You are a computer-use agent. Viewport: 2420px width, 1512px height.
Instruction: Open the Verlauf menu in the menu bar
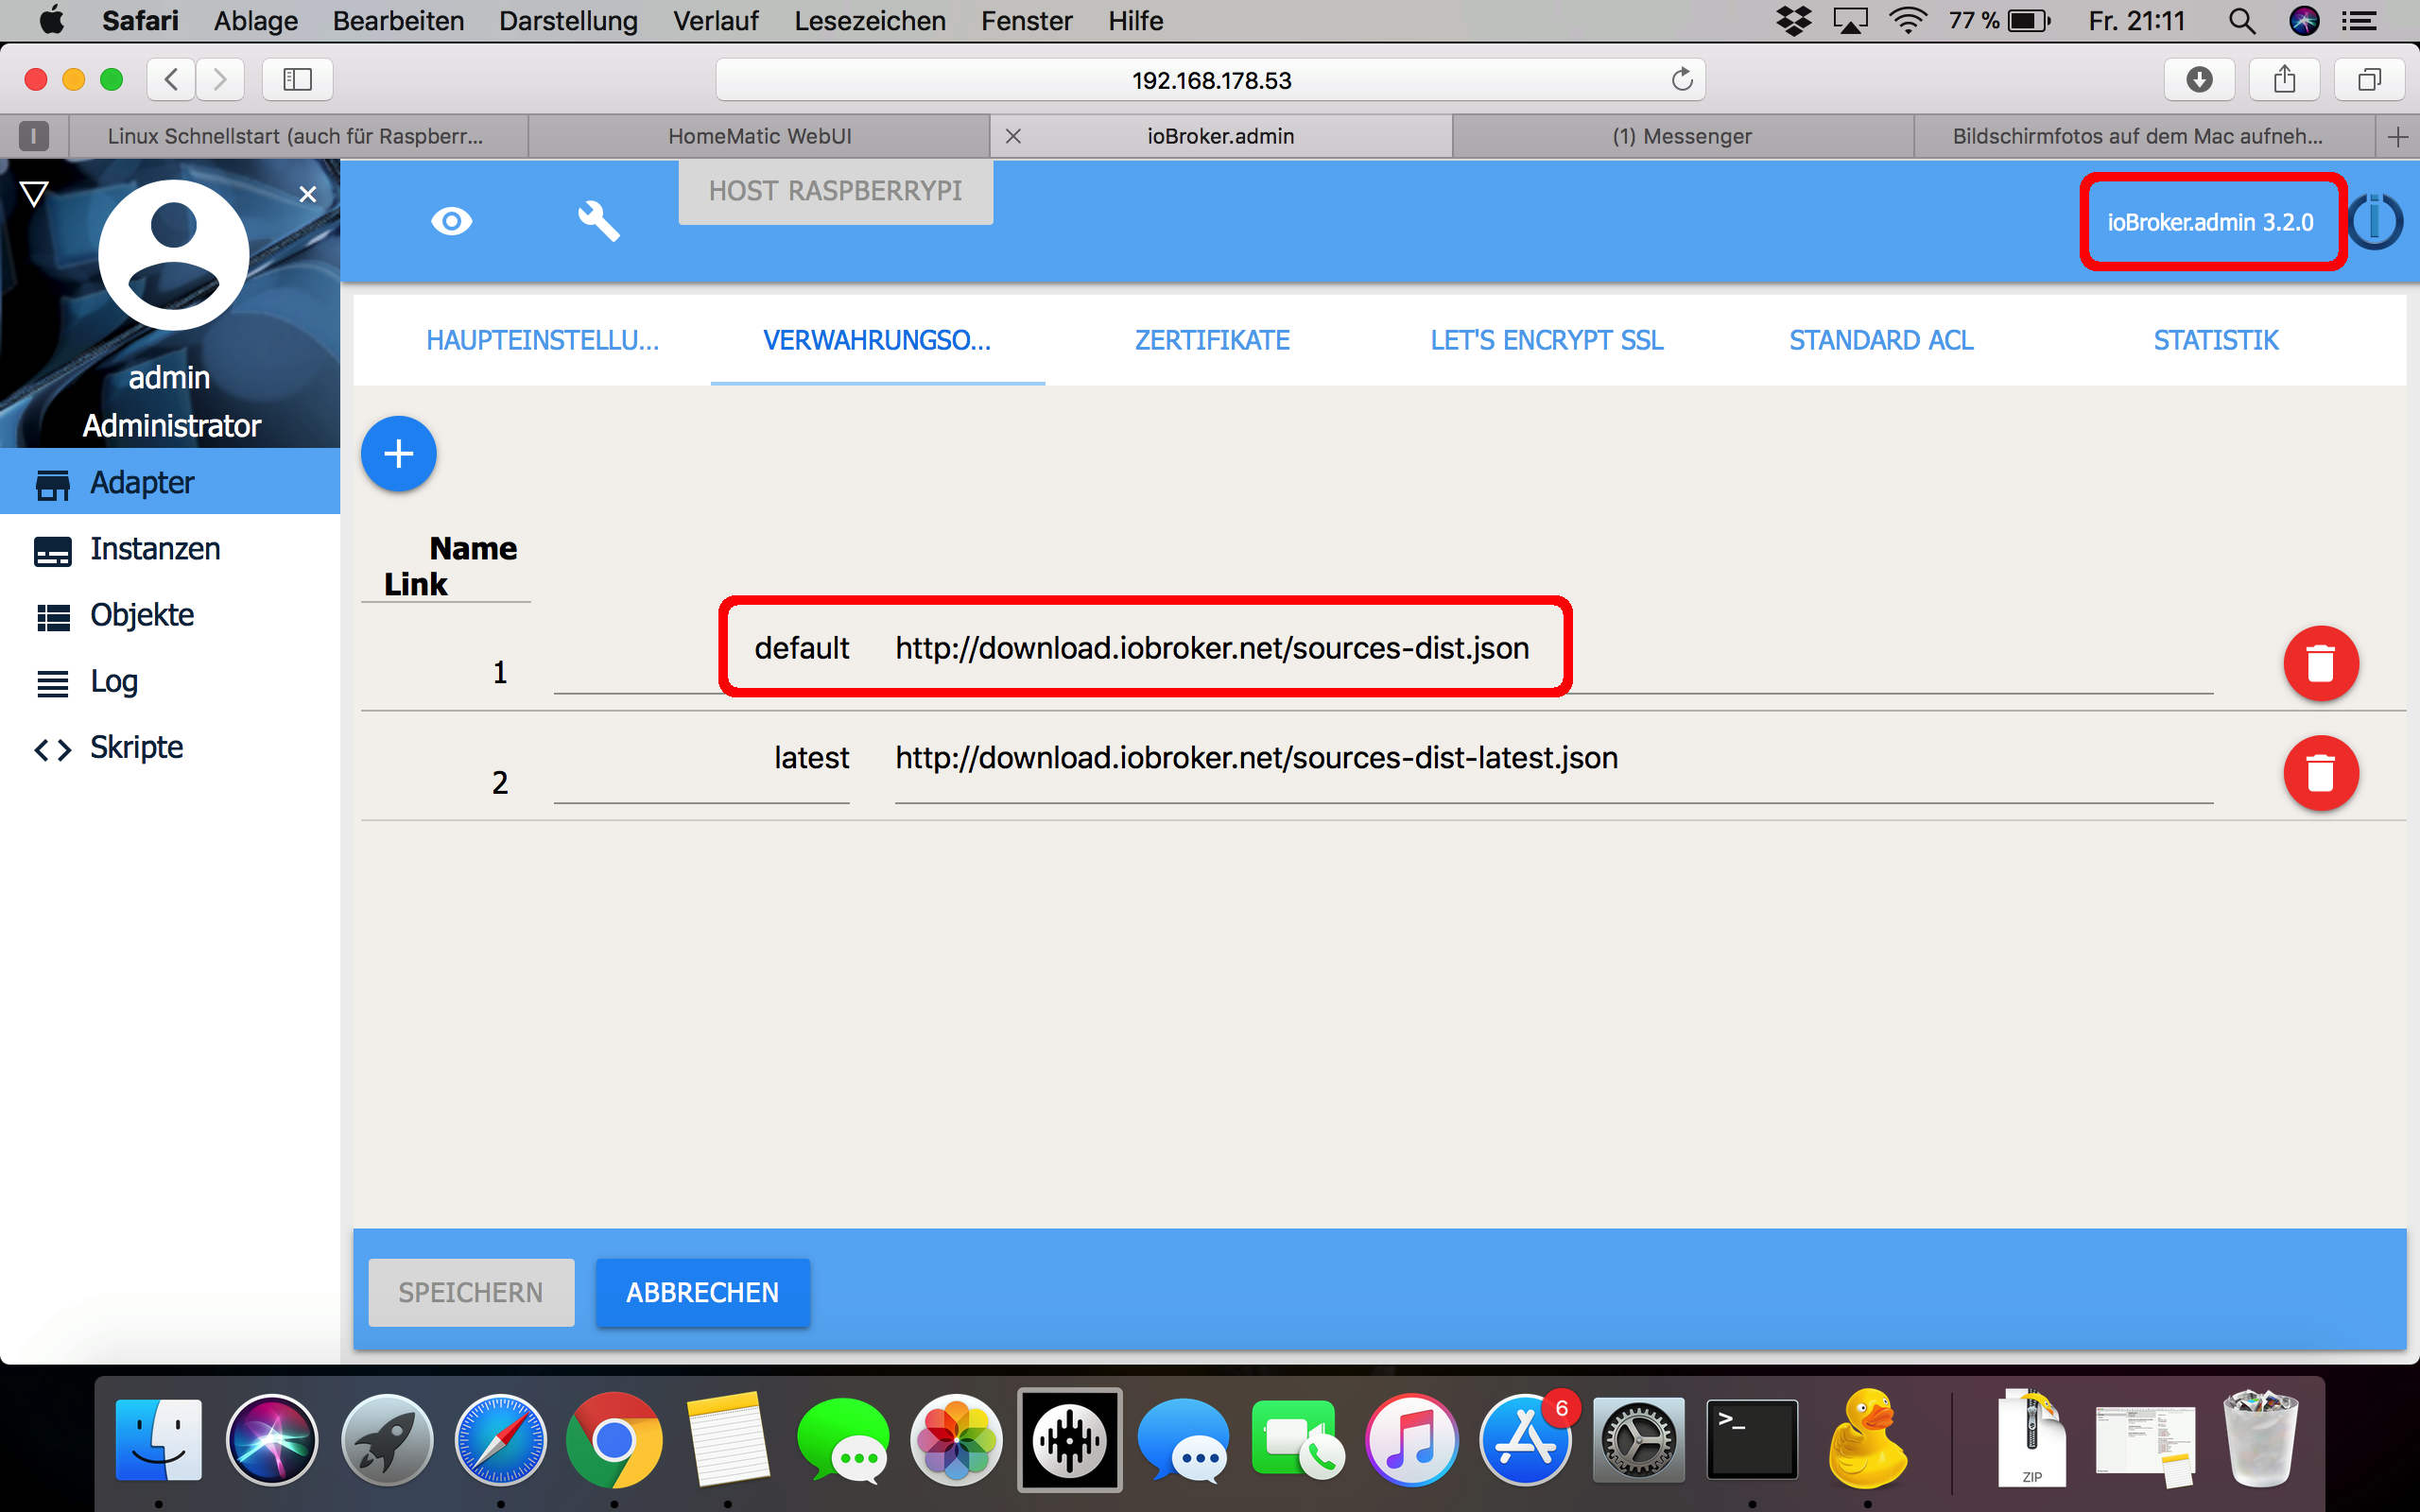point(715,20)
